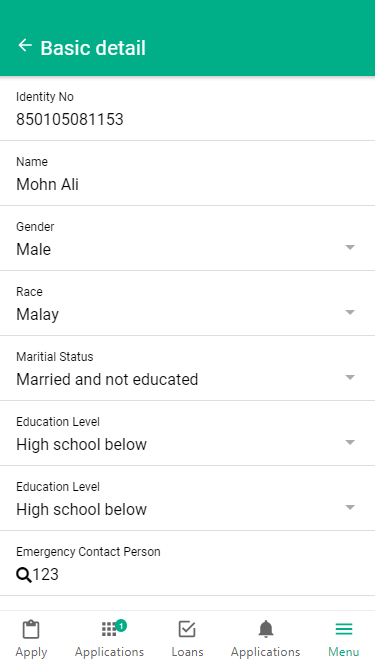This screenshot has height=667, width=375.
Task: Tap the Apply clipboard icon
Action: 31,629
